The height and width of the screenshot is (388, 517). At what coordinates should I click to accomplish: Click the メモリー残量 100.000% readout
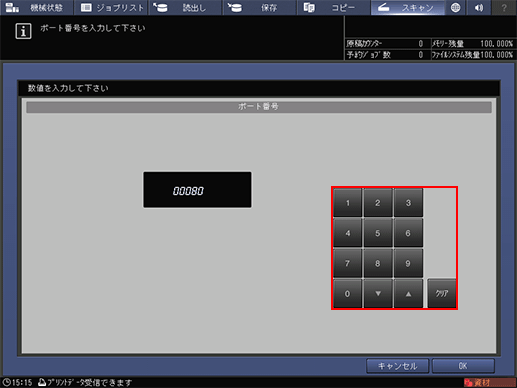point(473,44)
